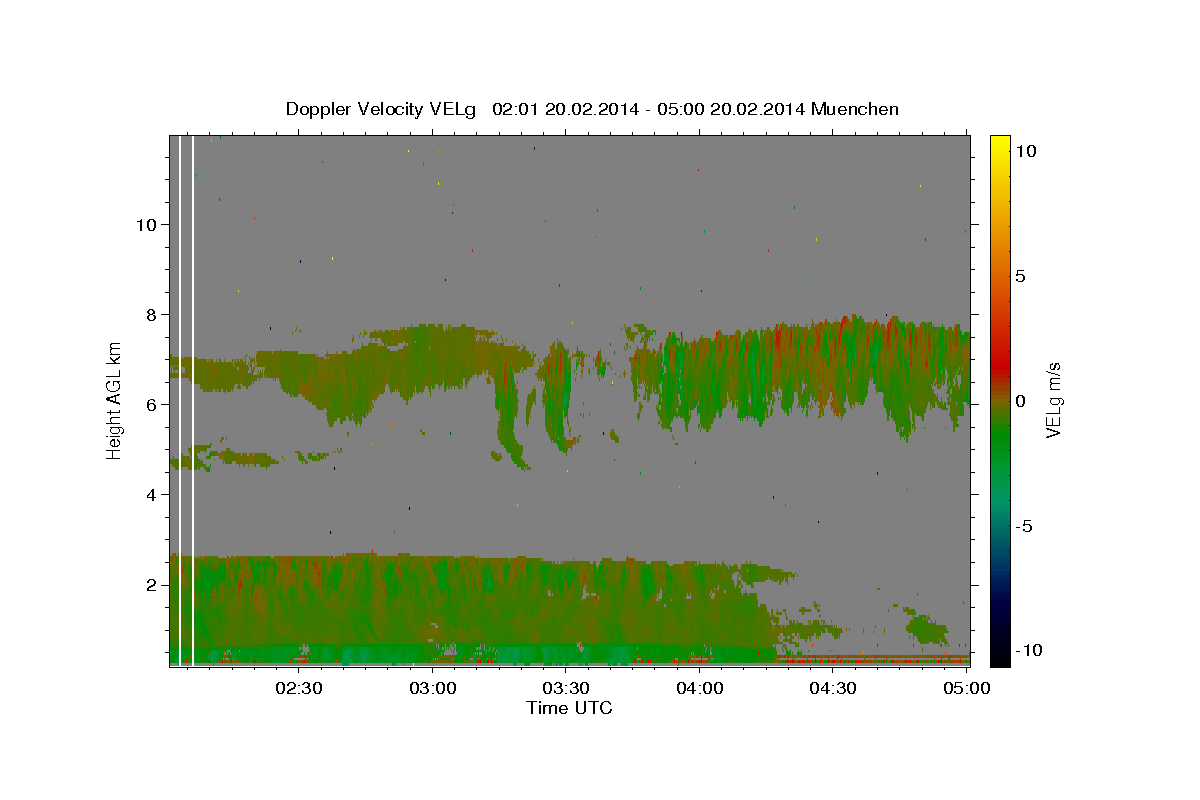Click the black bottom of the colorbar
1200x800 pixels.
pyautogui.click(x=999, y=655)
